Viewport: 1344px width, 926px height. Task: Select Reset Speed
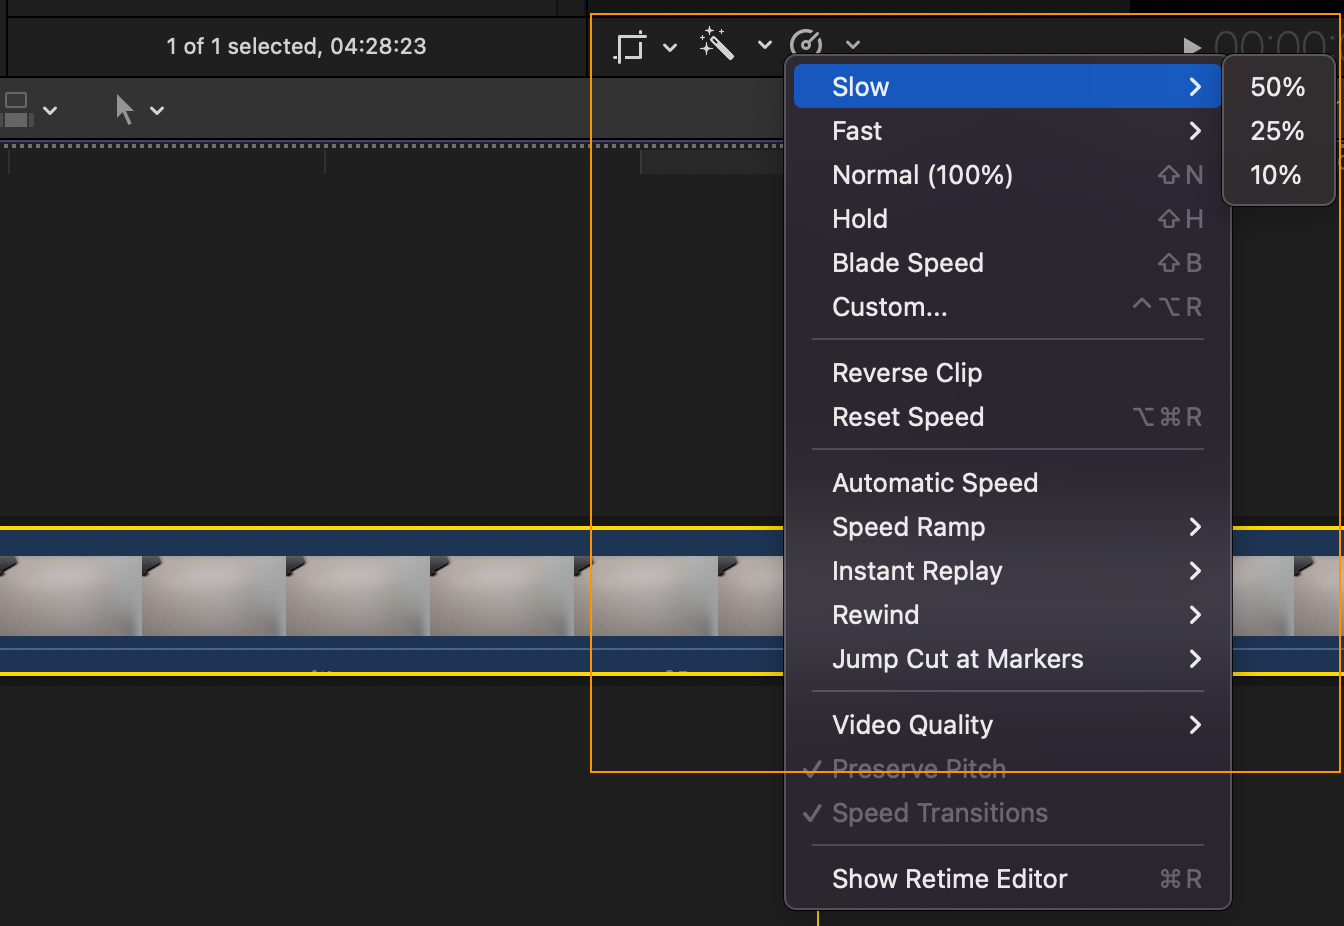[1008, 417]
